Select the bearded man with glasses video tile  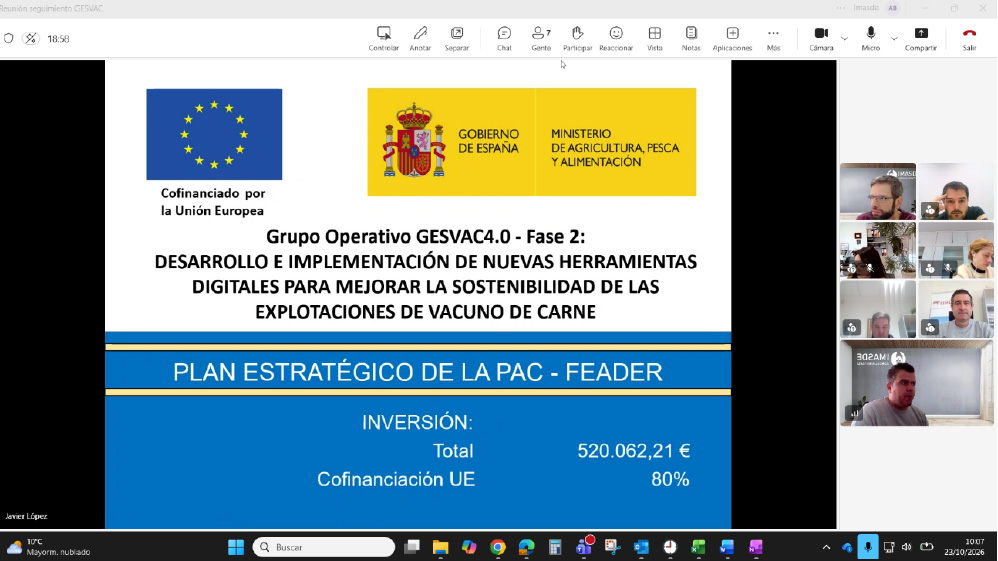878,191
